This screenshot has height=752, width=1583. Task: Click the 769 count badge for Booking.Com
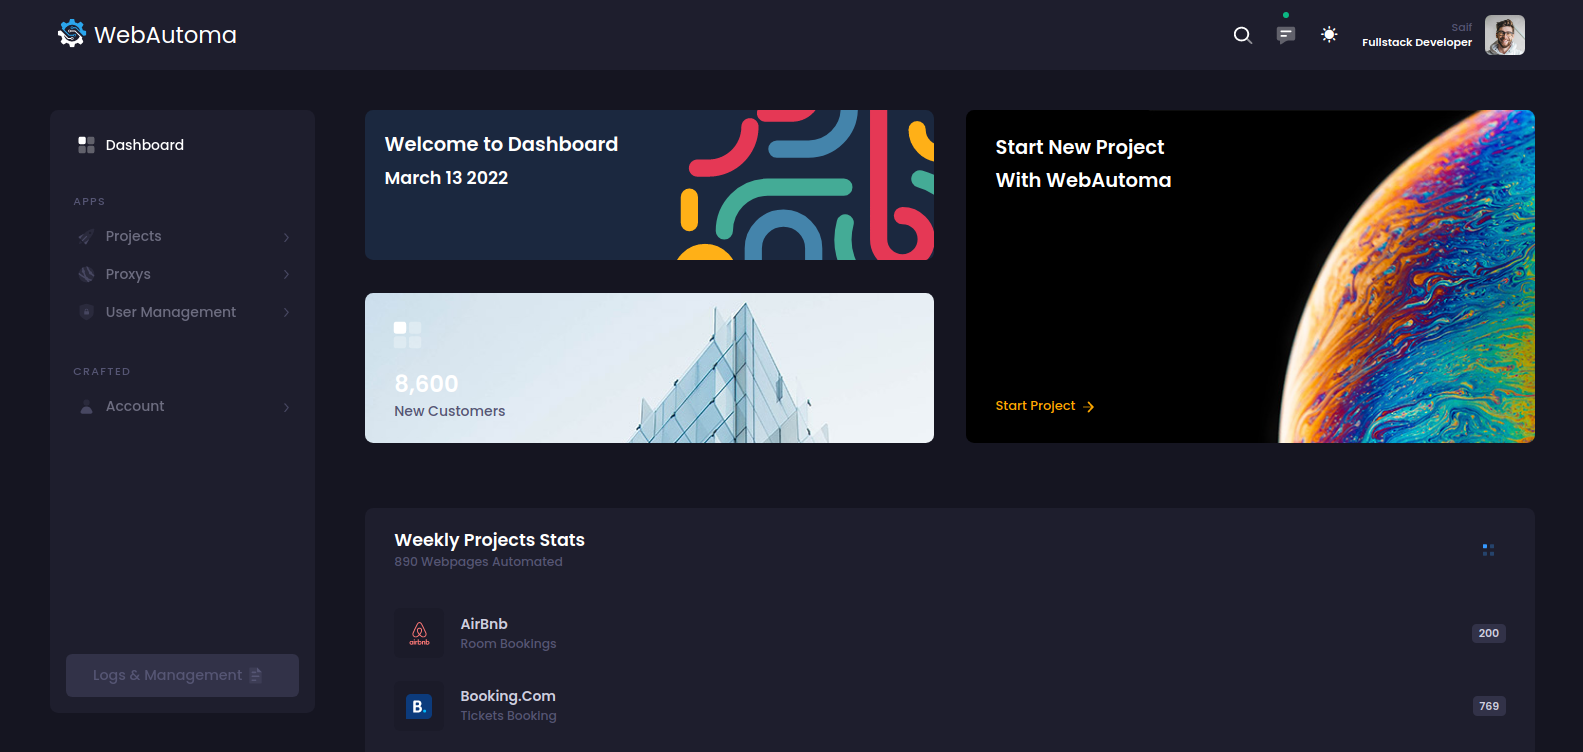click(1488, 706)
